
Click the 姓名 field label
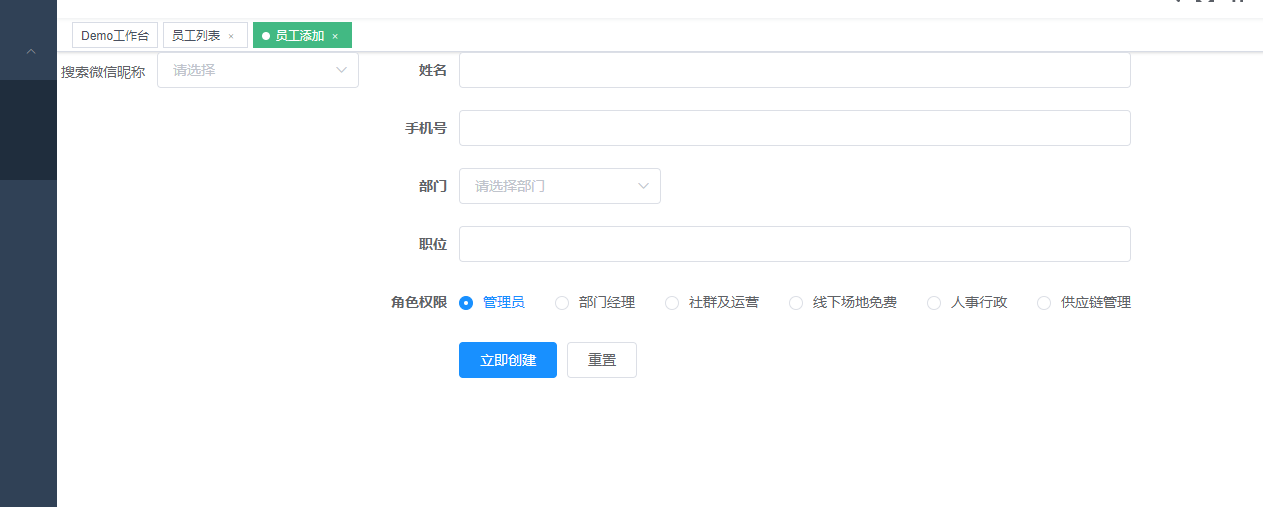pyautogui.click(x=433, y=70)
